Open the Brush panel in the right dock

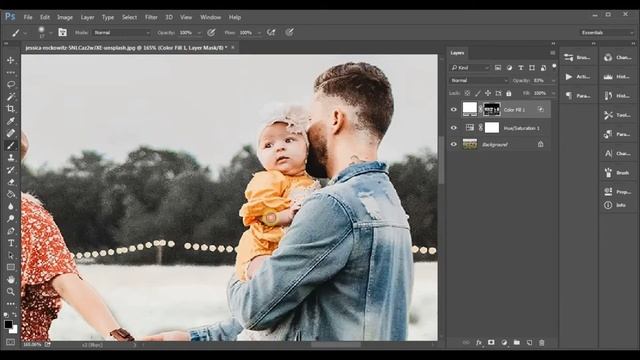point(618,173)
